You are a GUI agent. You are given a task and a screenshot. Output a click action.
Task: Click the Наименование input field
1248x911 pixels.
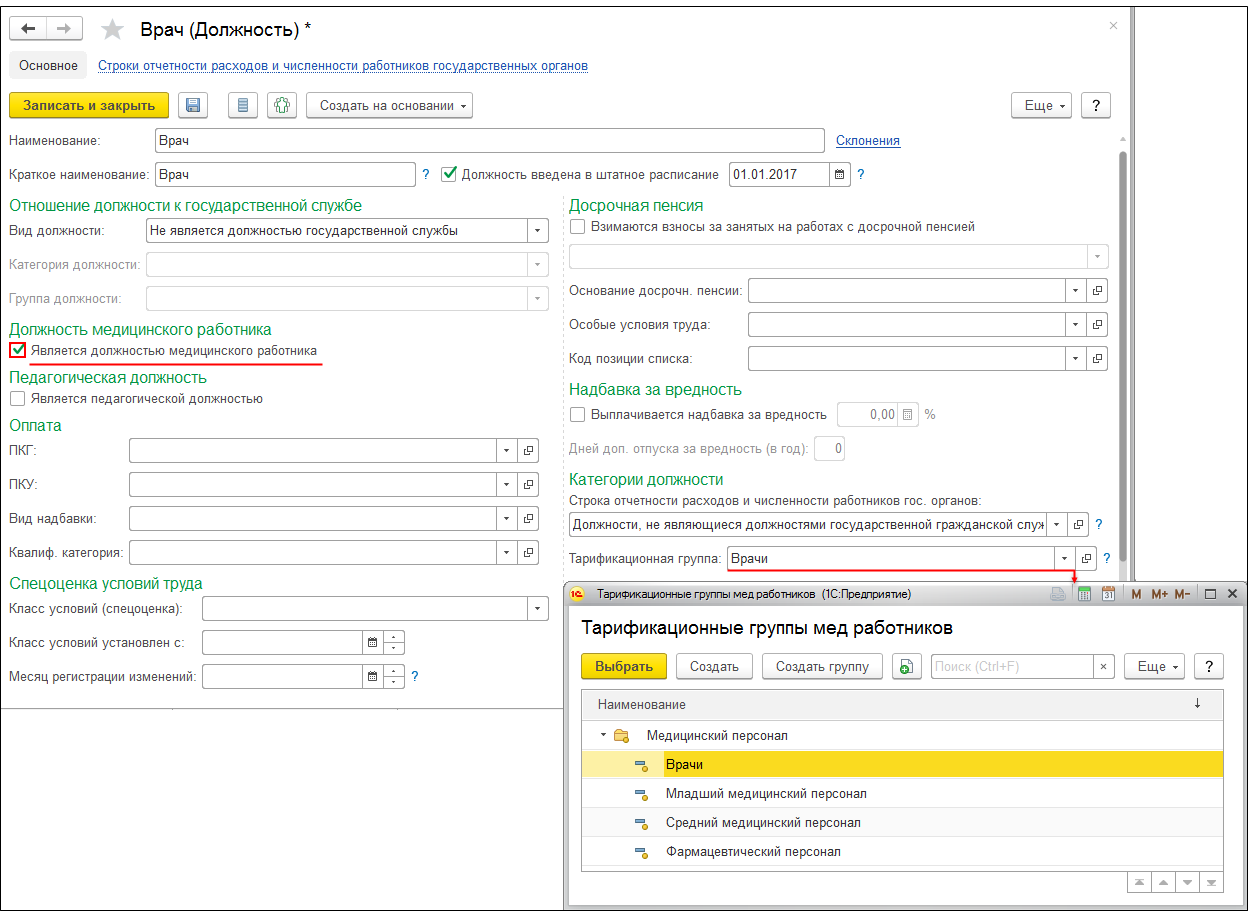pyautogui.click(x=490, y=140)
